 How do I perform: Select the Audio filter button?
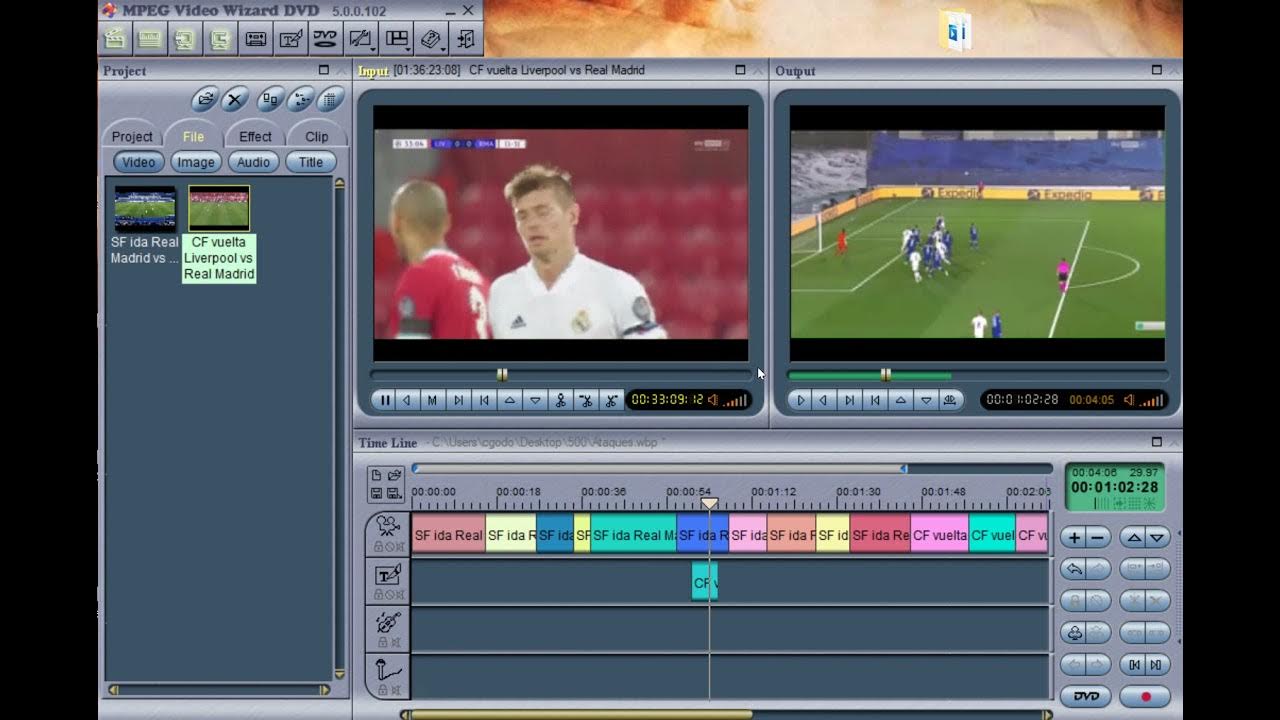coord(253,162)
